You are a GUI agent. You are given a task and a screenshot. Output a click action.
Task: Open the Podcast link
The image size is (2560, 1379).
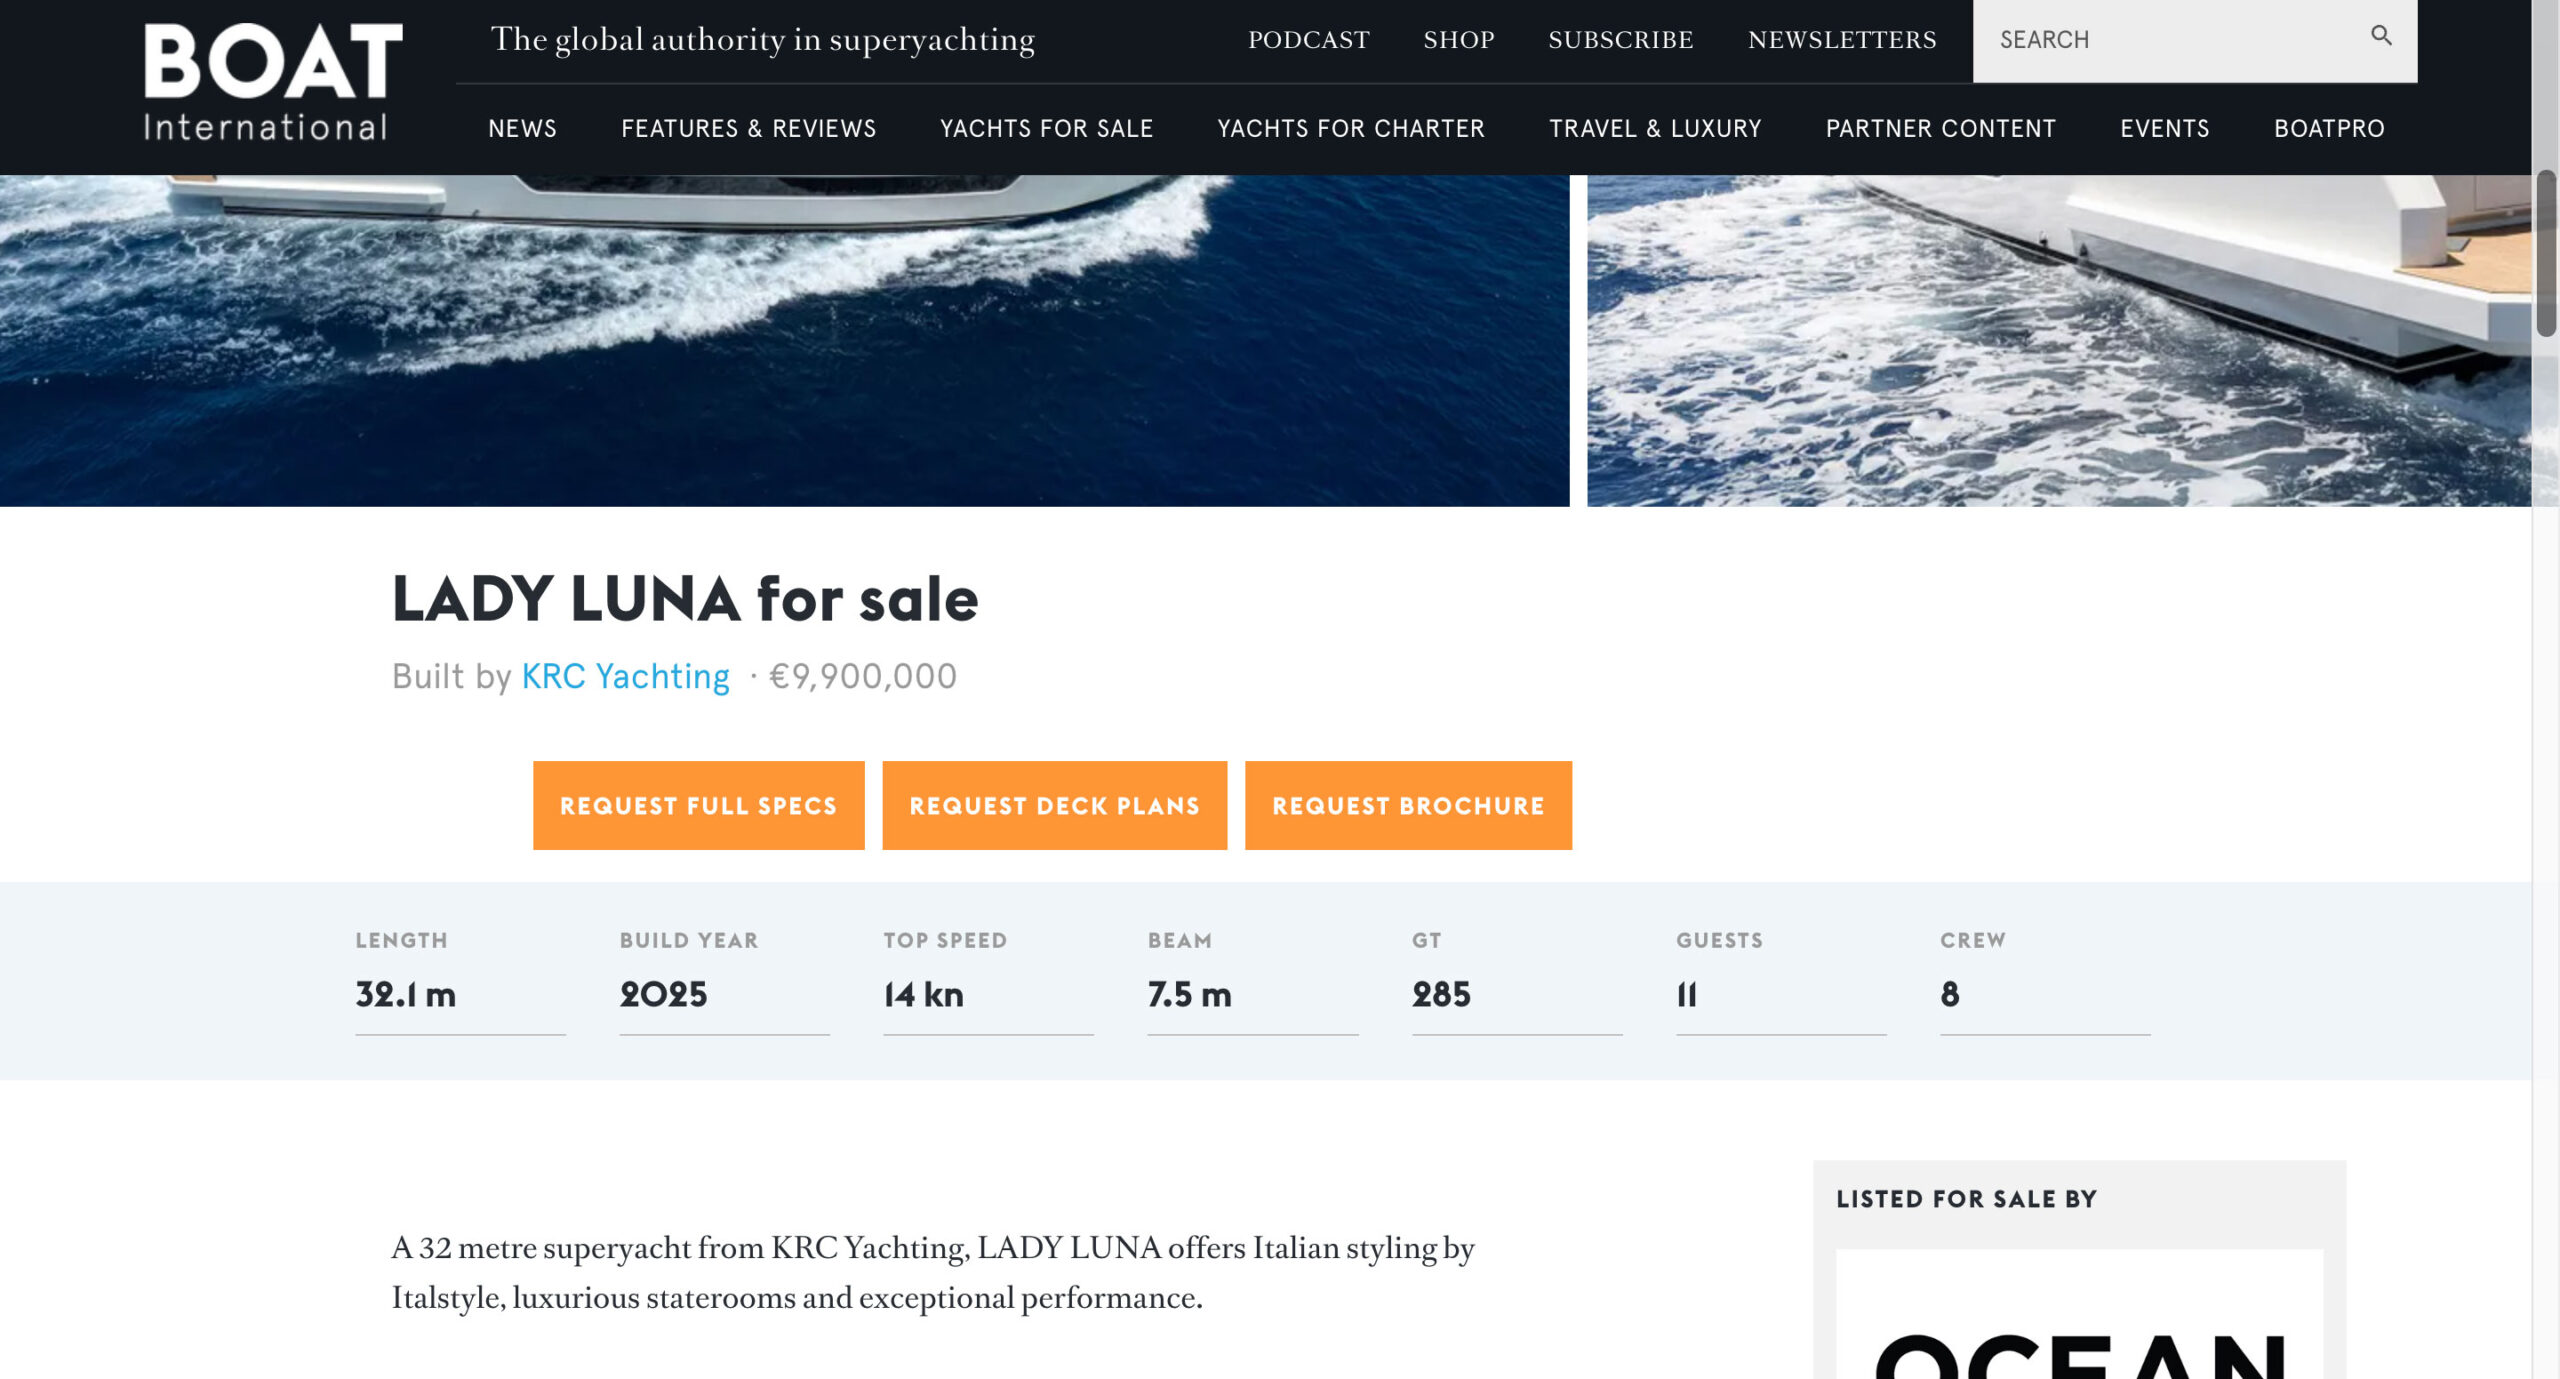coord(1308,40)
